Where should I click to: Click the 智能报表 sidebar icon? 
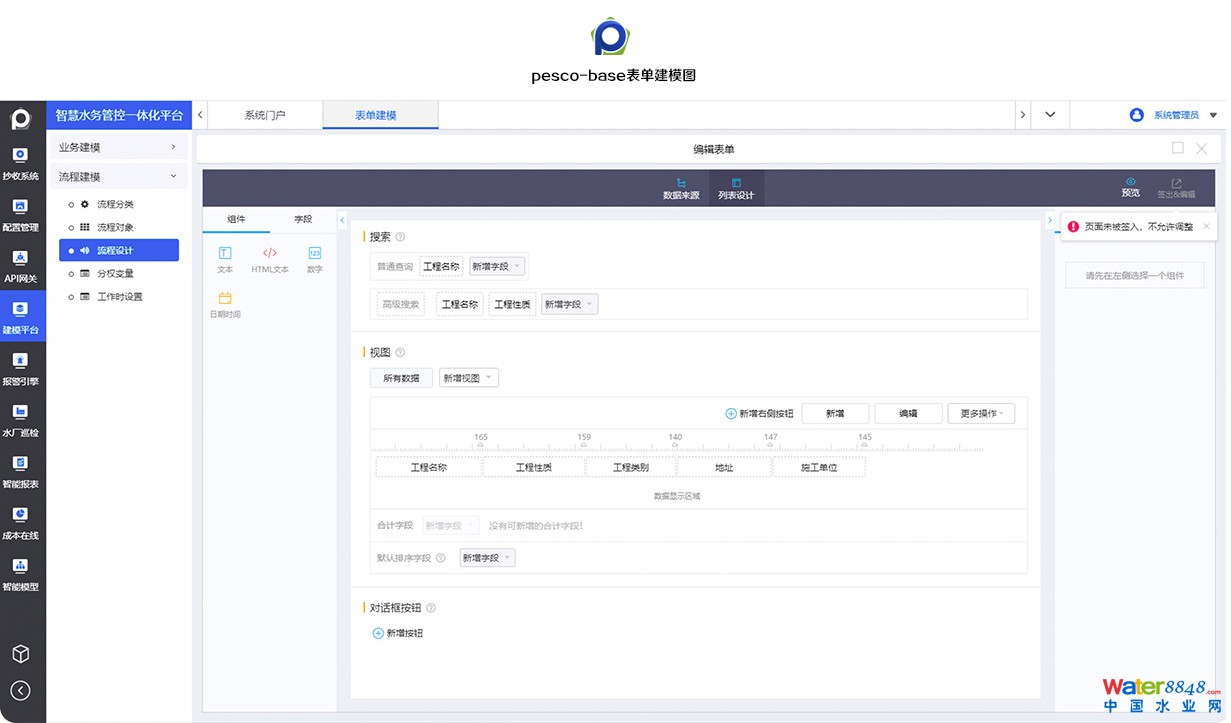20,471
